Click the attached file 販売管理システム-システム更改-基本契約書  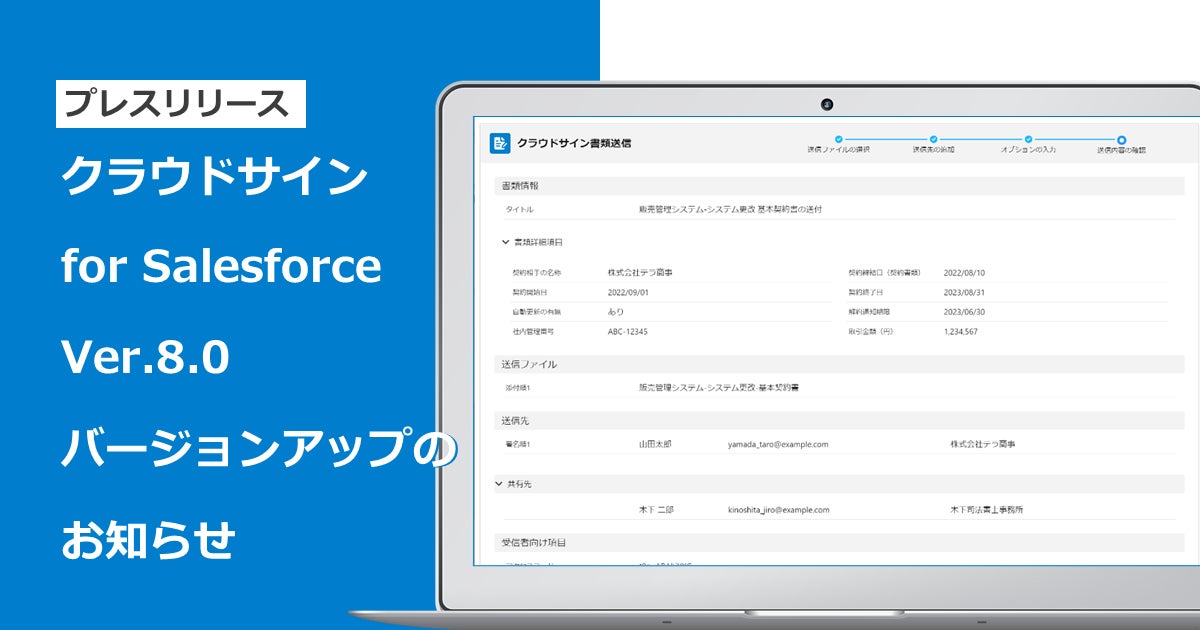719,387
